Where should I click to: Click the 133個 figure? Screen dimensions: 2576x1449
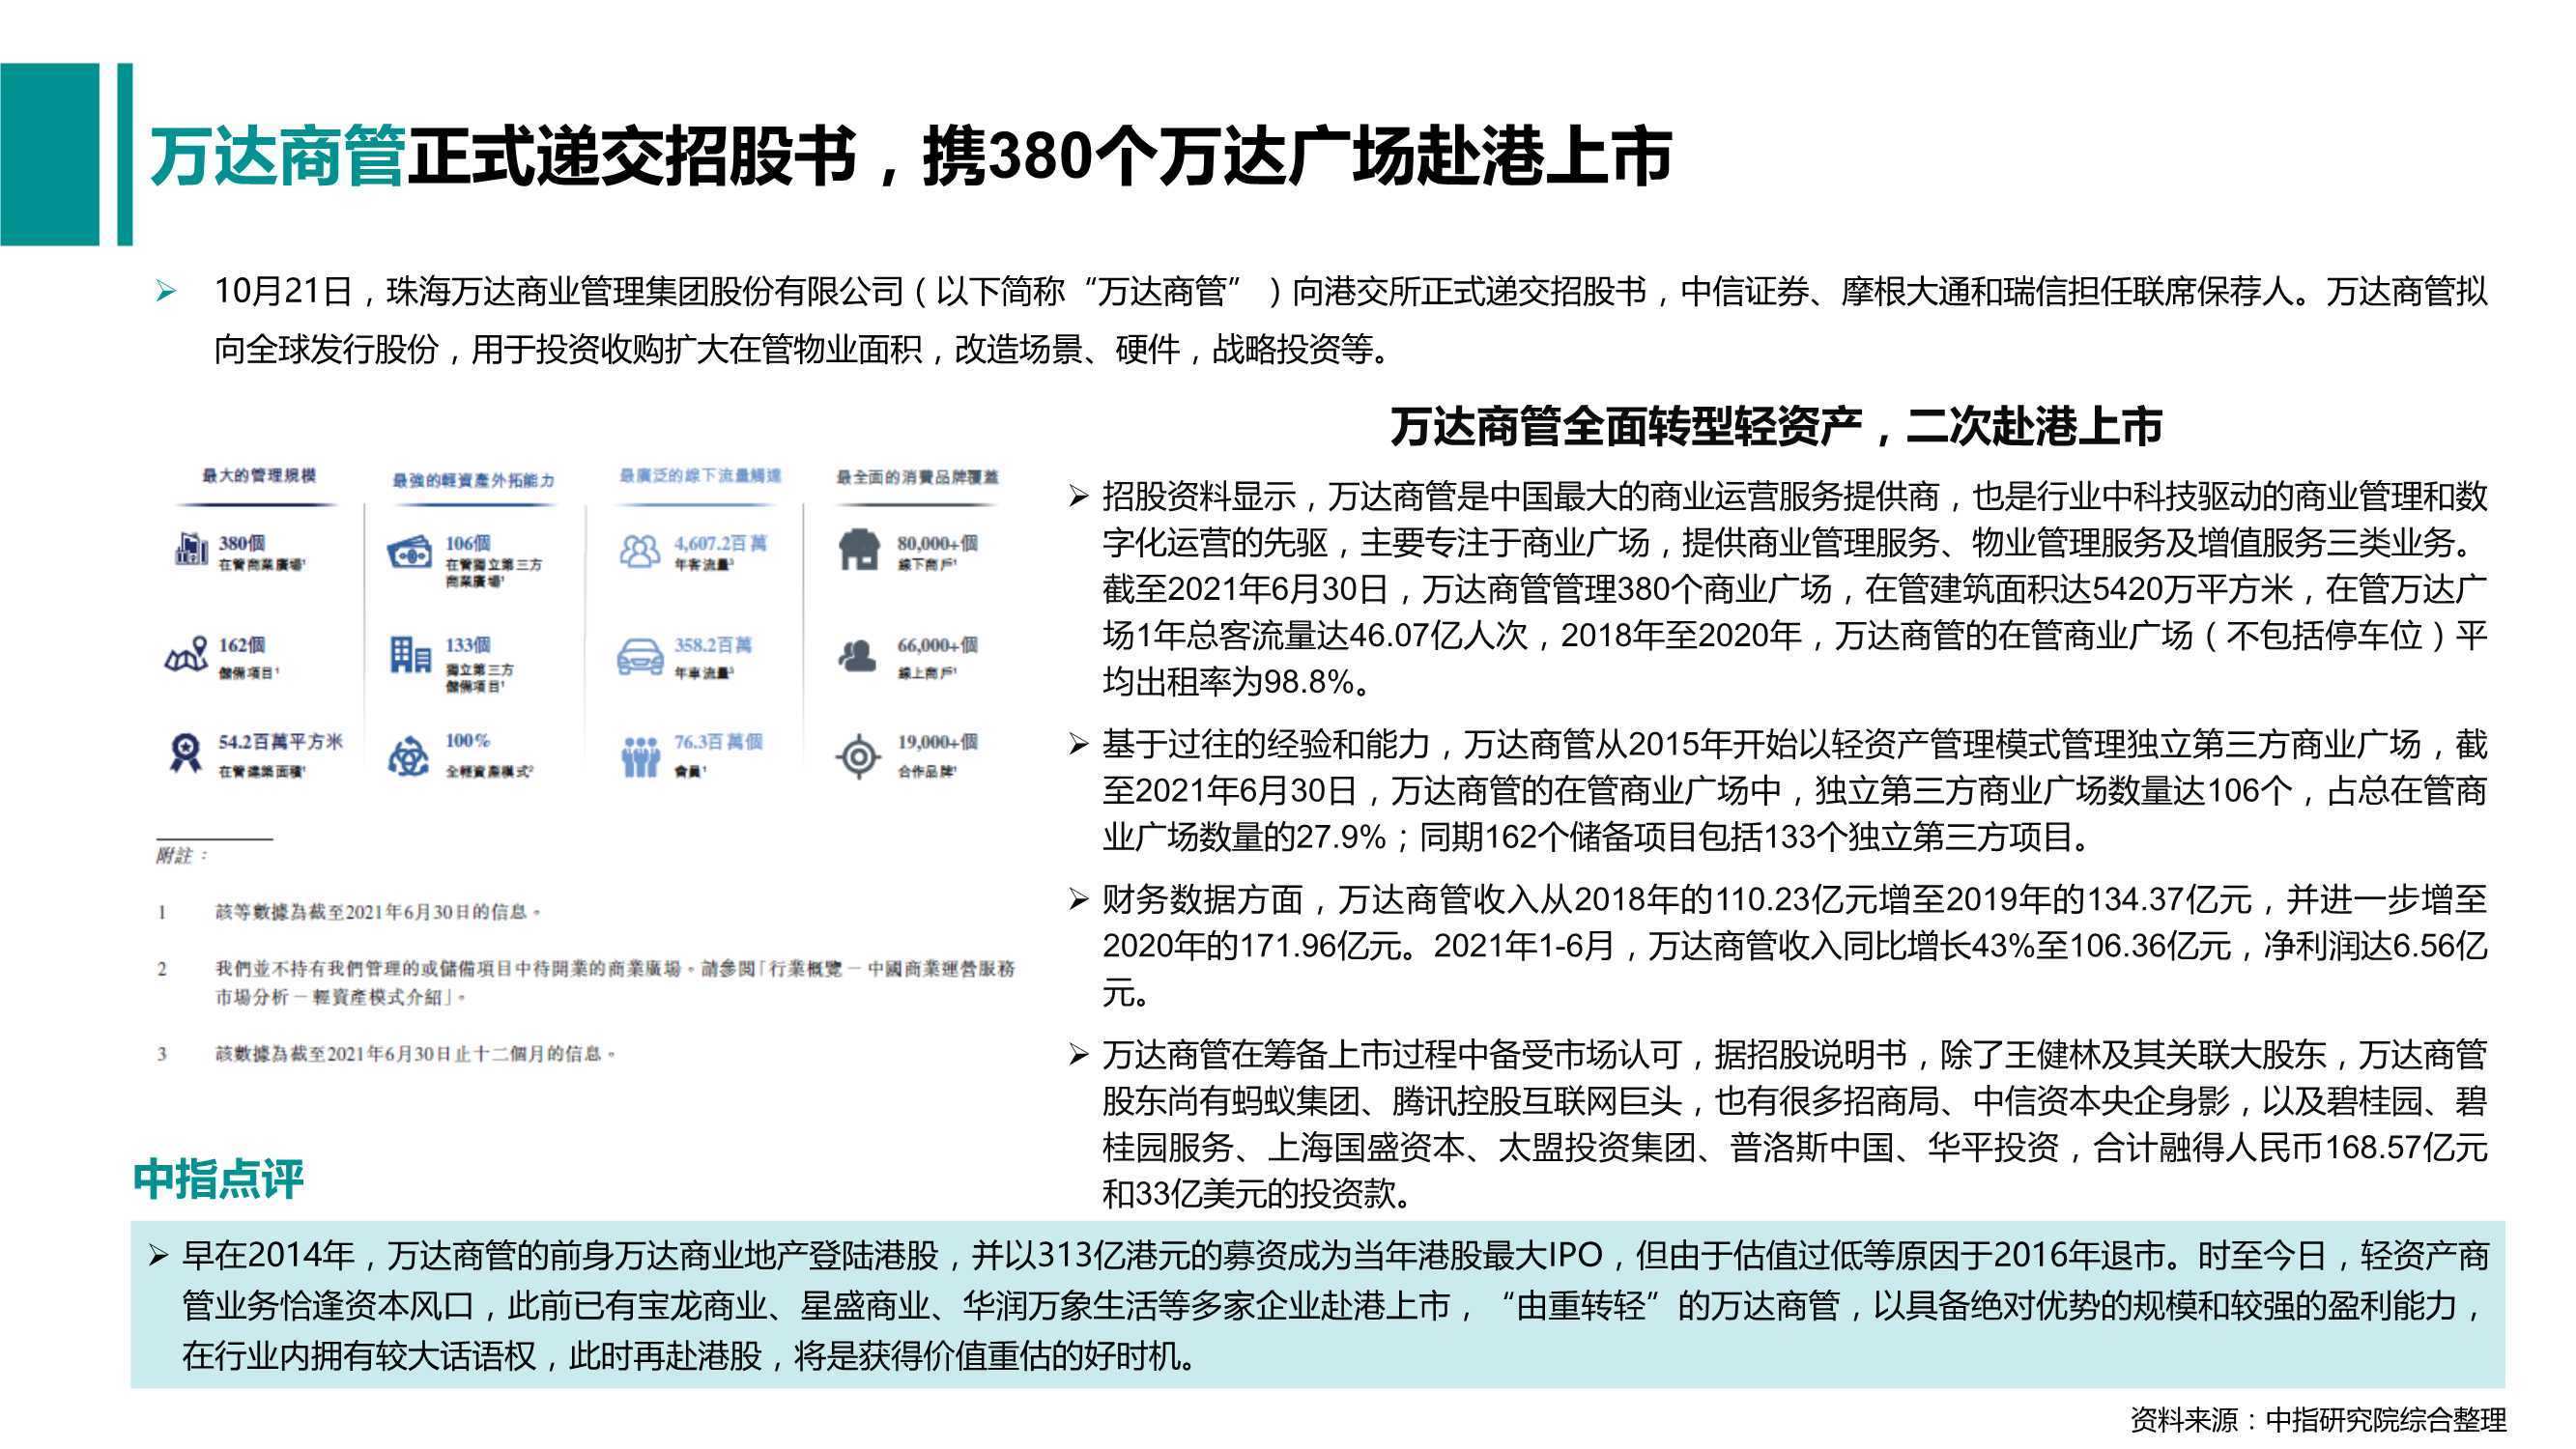[468, 645]
